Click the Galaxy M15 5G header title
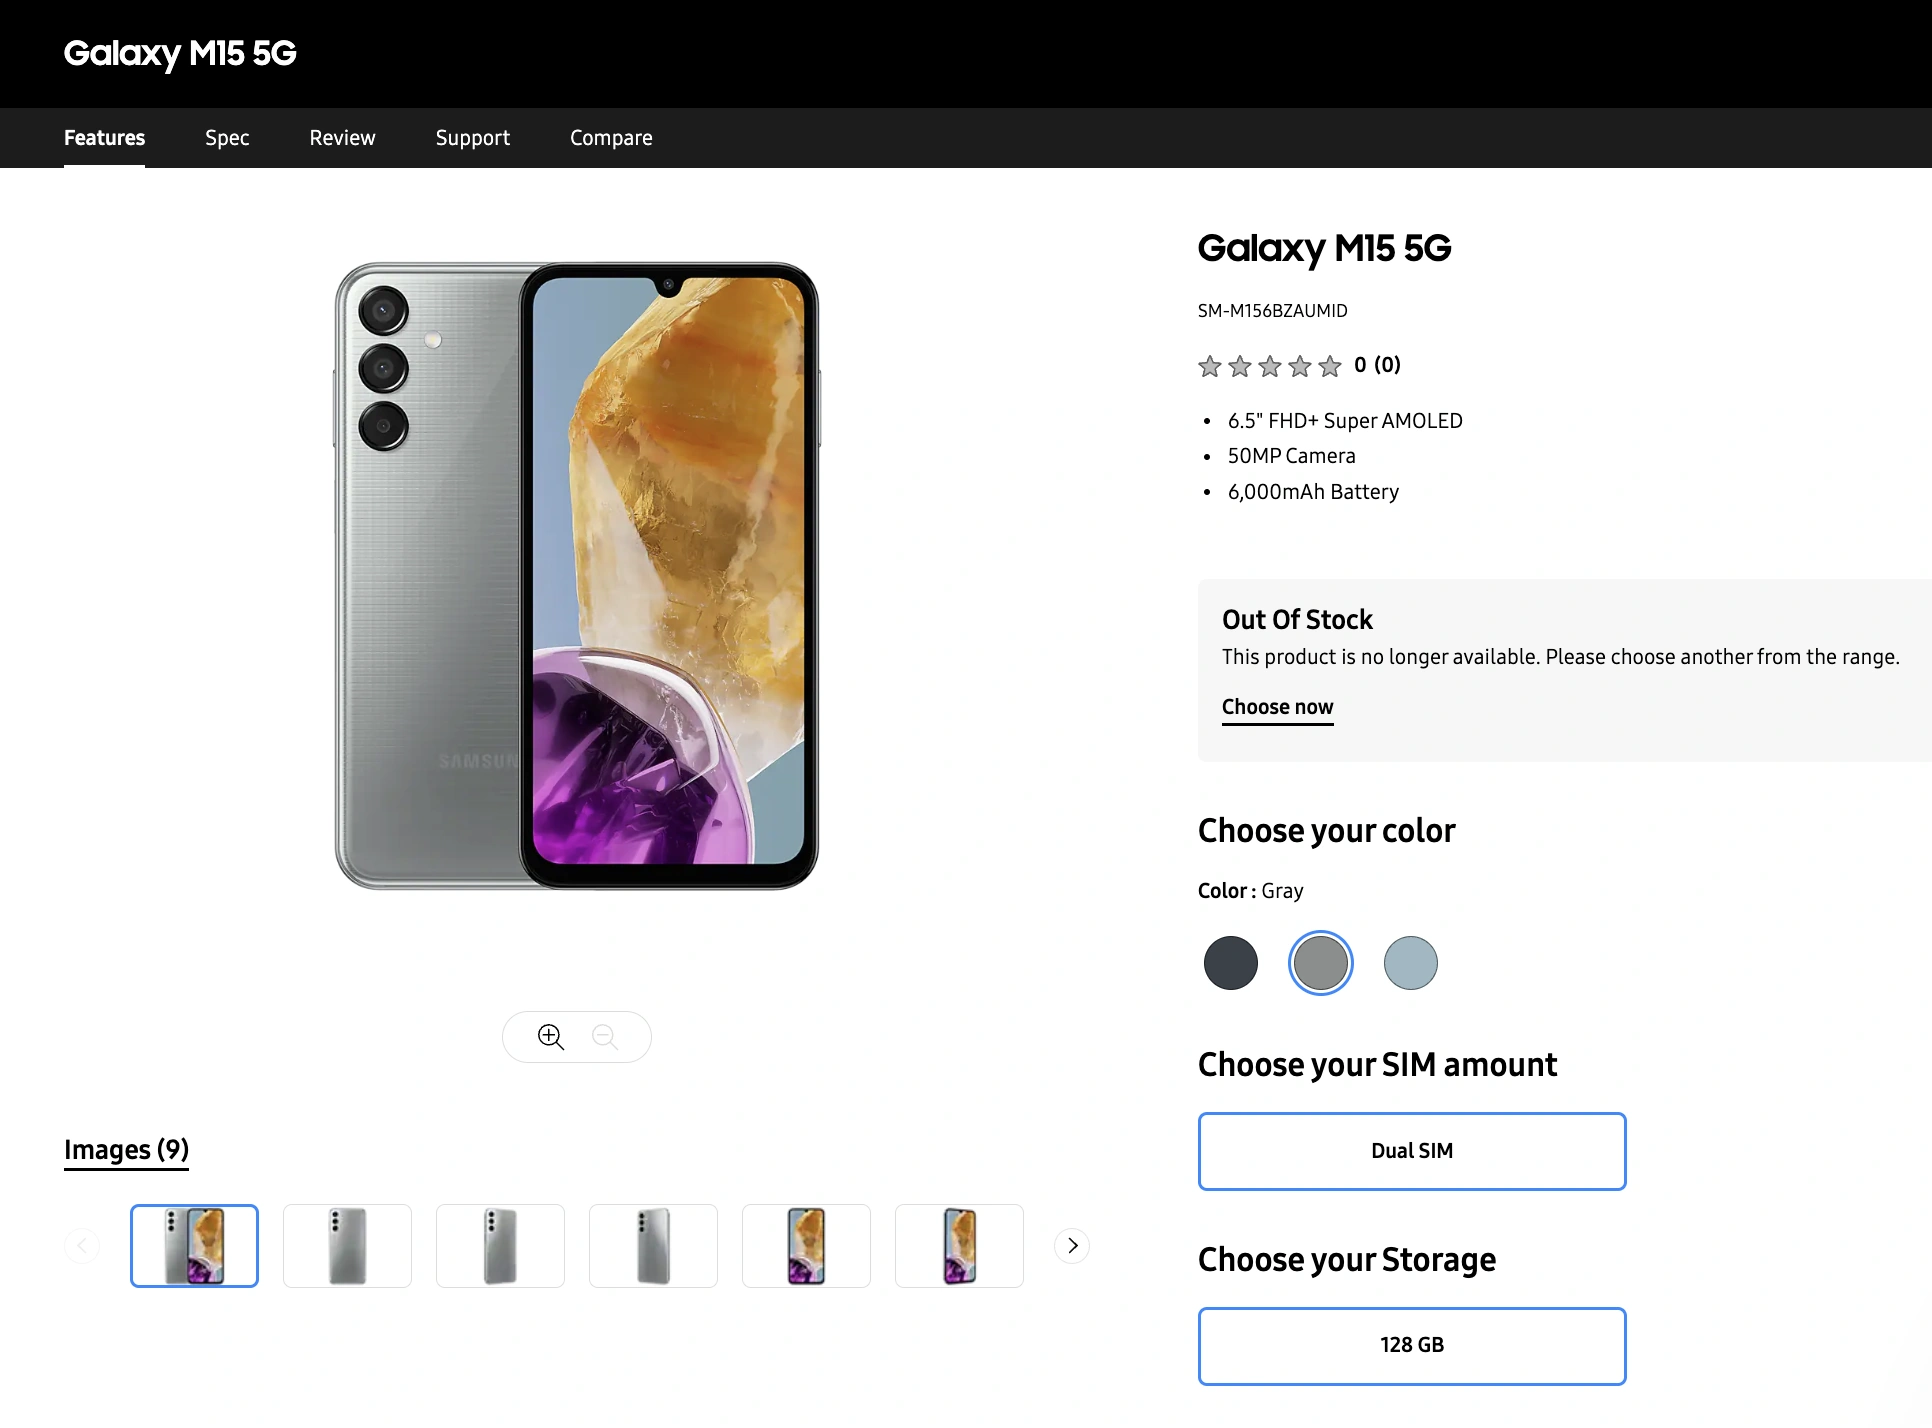1932x1428 pixels. (180, 53)
